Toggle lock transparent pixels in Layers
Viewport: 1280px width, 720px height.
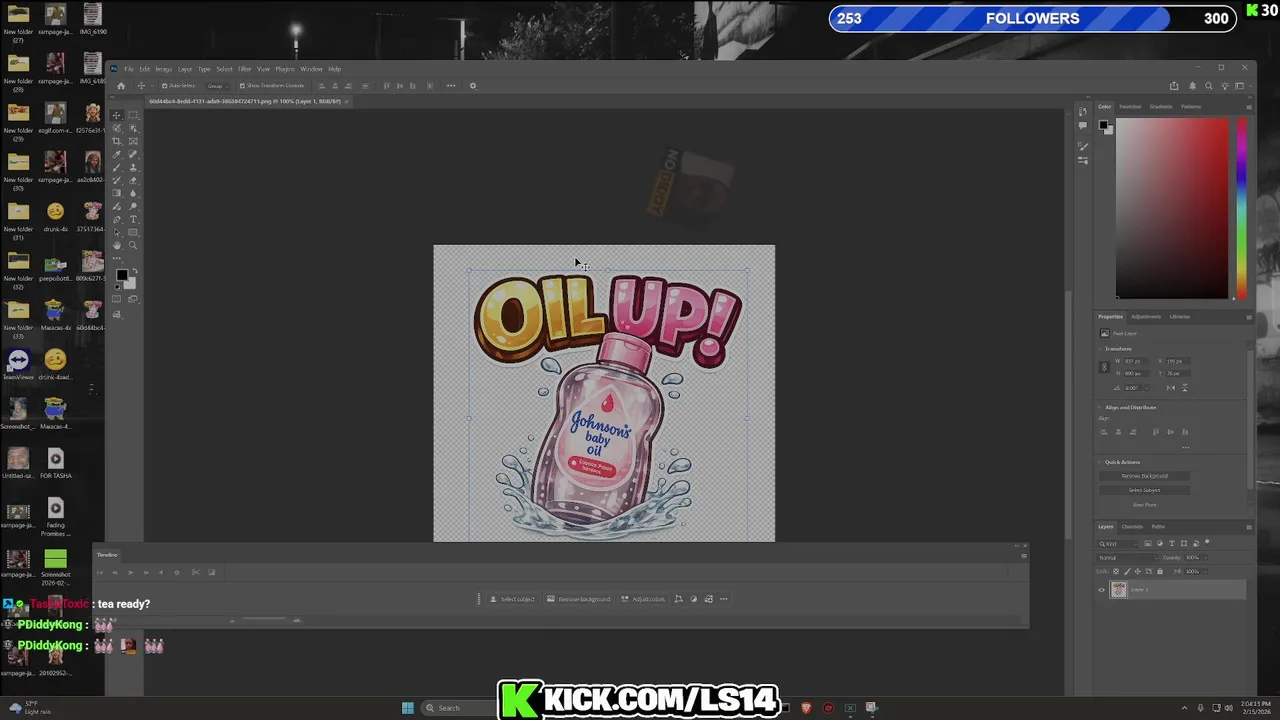click(1116, 571)
